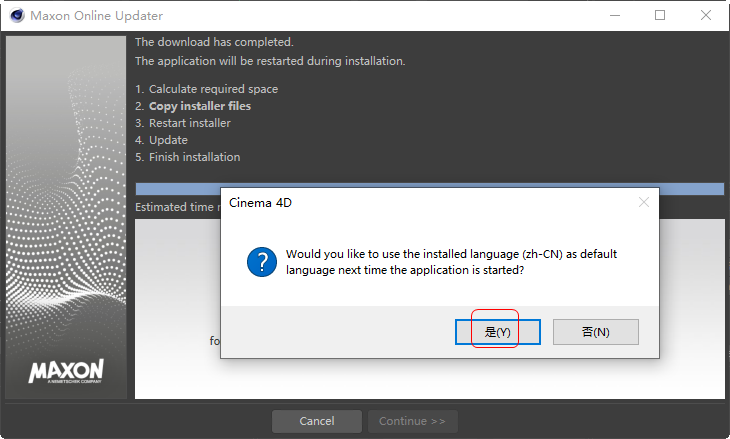The height and width of the screenshot is (439, 730).
Task: Select the Copy installer files step
Action: [199, 106]
